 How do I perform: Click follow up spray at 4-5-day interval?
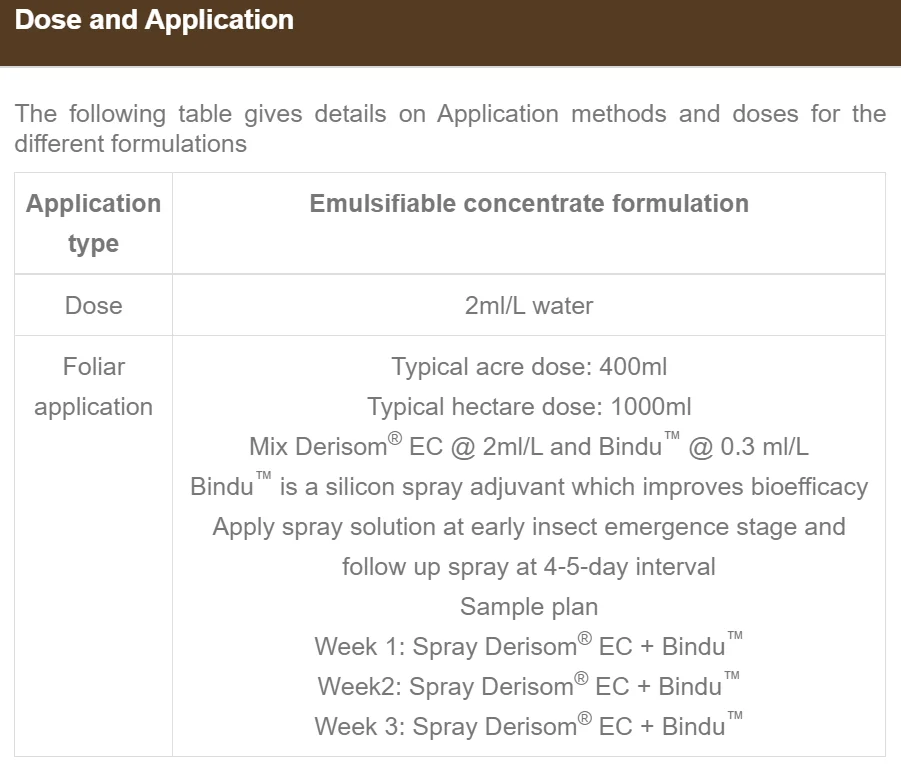529,567
